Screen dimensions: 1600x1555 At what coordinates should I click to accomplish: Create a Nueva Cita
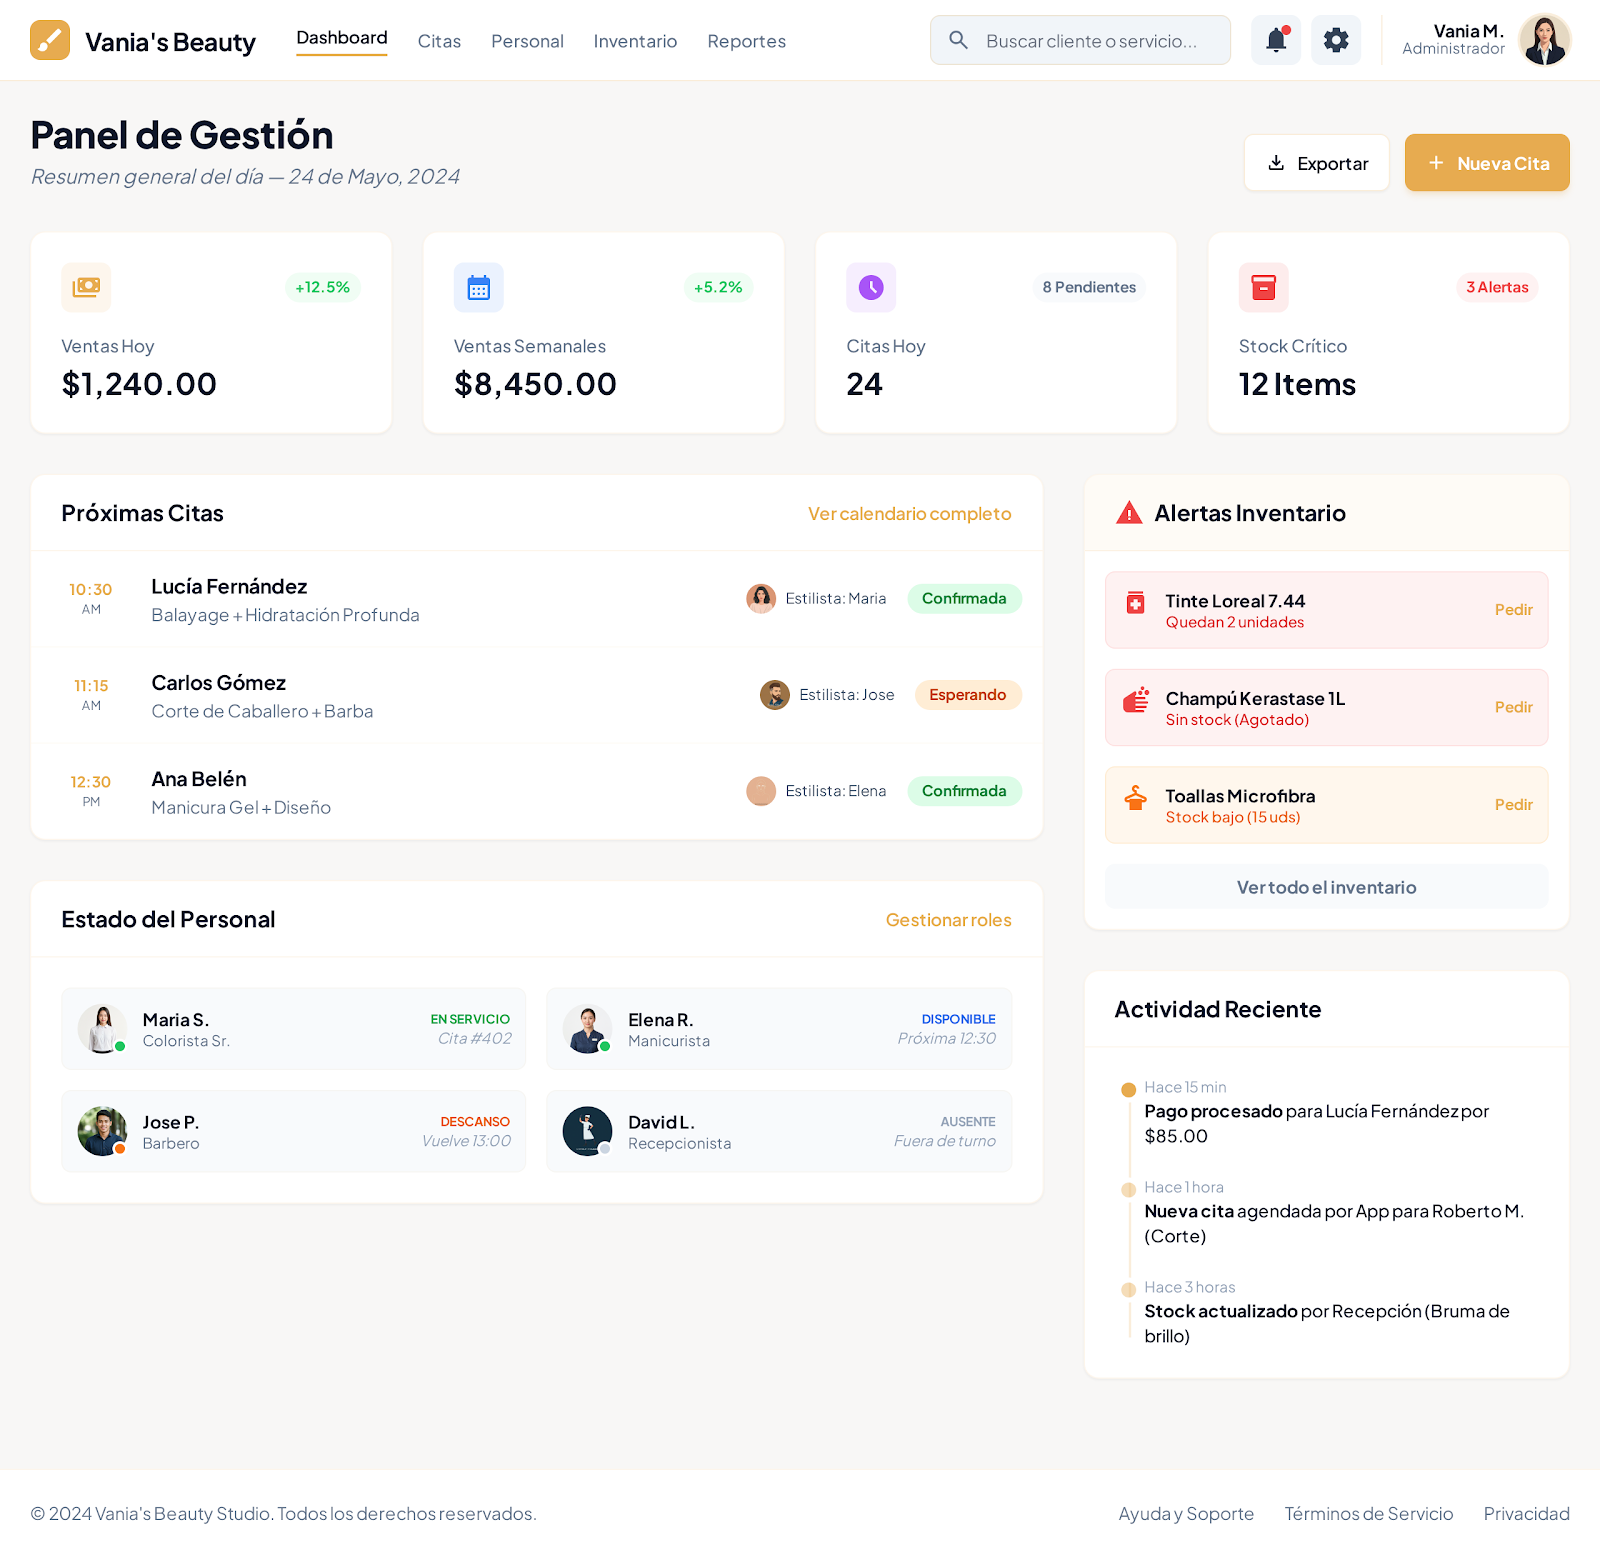(x=1487, y=162)
